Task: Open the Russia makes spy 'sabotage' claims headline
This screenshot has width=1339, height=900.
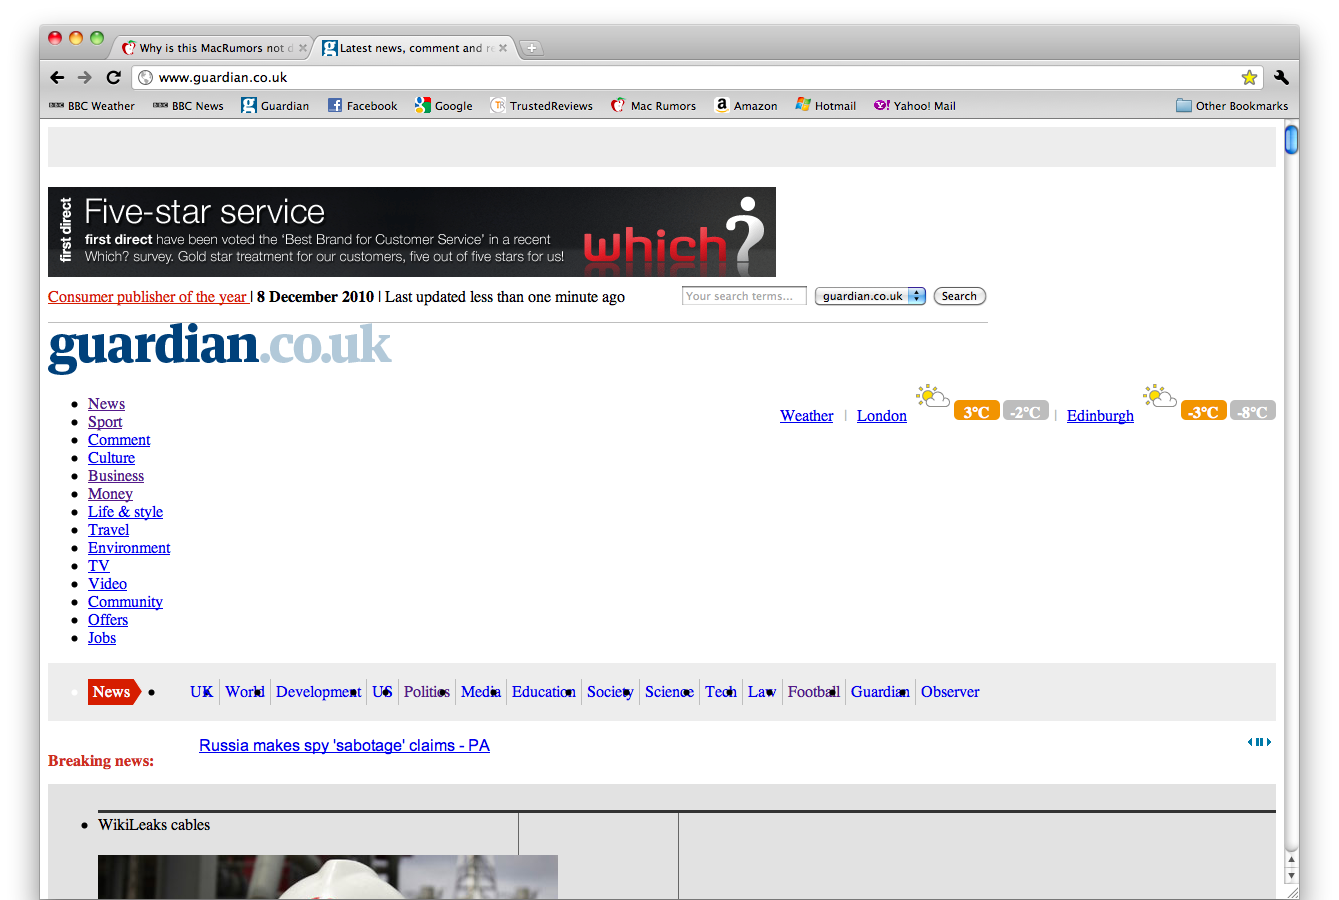Action: point(344,746)
